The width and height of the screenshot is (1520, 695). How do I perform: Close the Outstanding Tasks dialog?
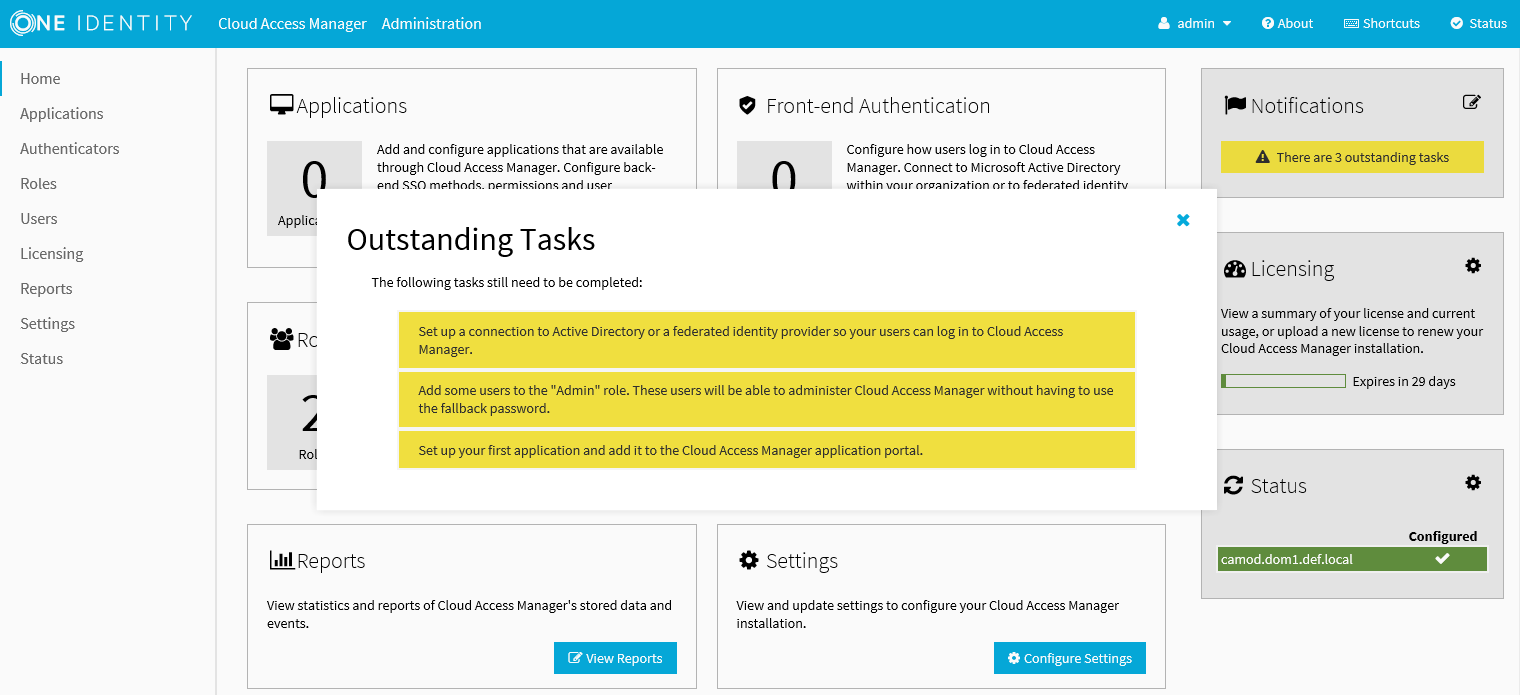pyautogui.click(x=1183, y=220)
